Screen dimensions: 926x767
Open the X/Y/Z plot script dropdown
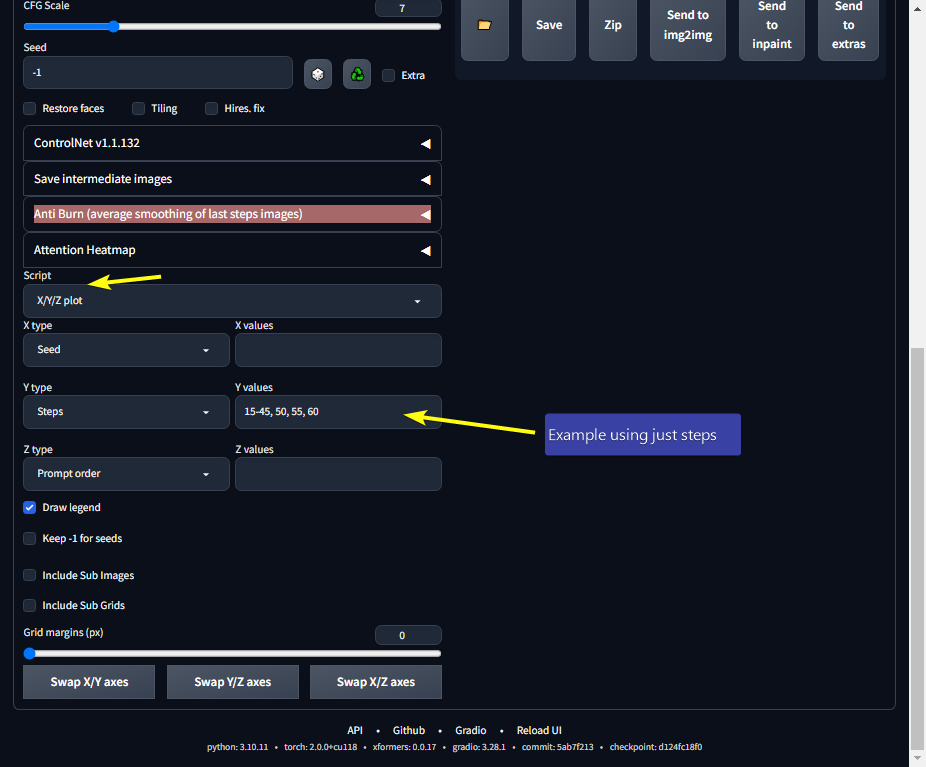[x=232, y=300]
